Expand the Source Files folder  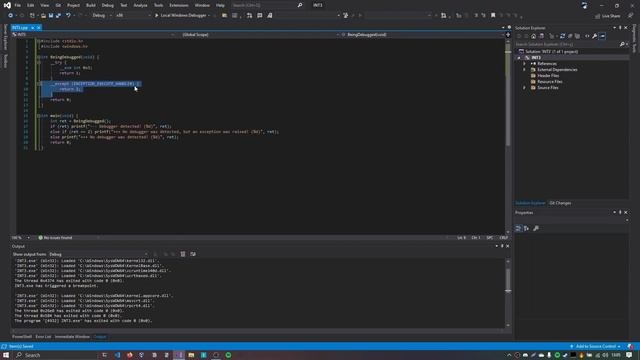(x=524, y=88)
